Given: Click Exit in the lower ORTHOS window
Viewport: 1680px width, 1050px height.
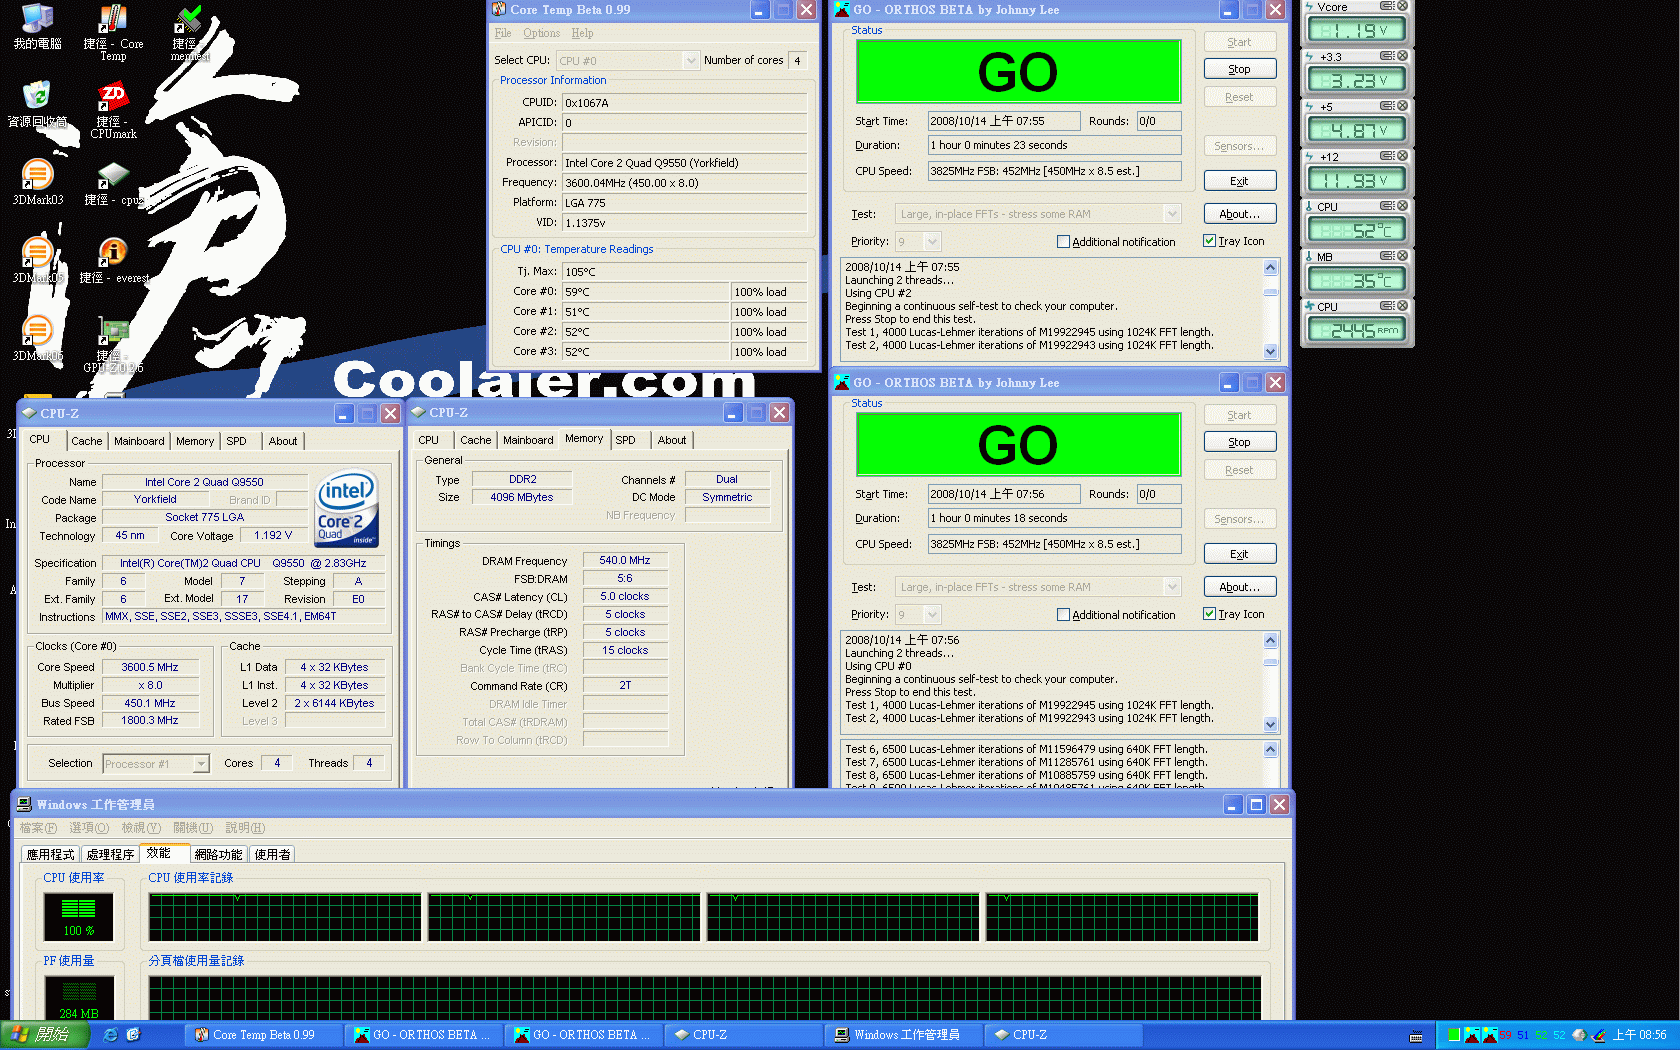Looking at the screenshot, I should 1239,554.
